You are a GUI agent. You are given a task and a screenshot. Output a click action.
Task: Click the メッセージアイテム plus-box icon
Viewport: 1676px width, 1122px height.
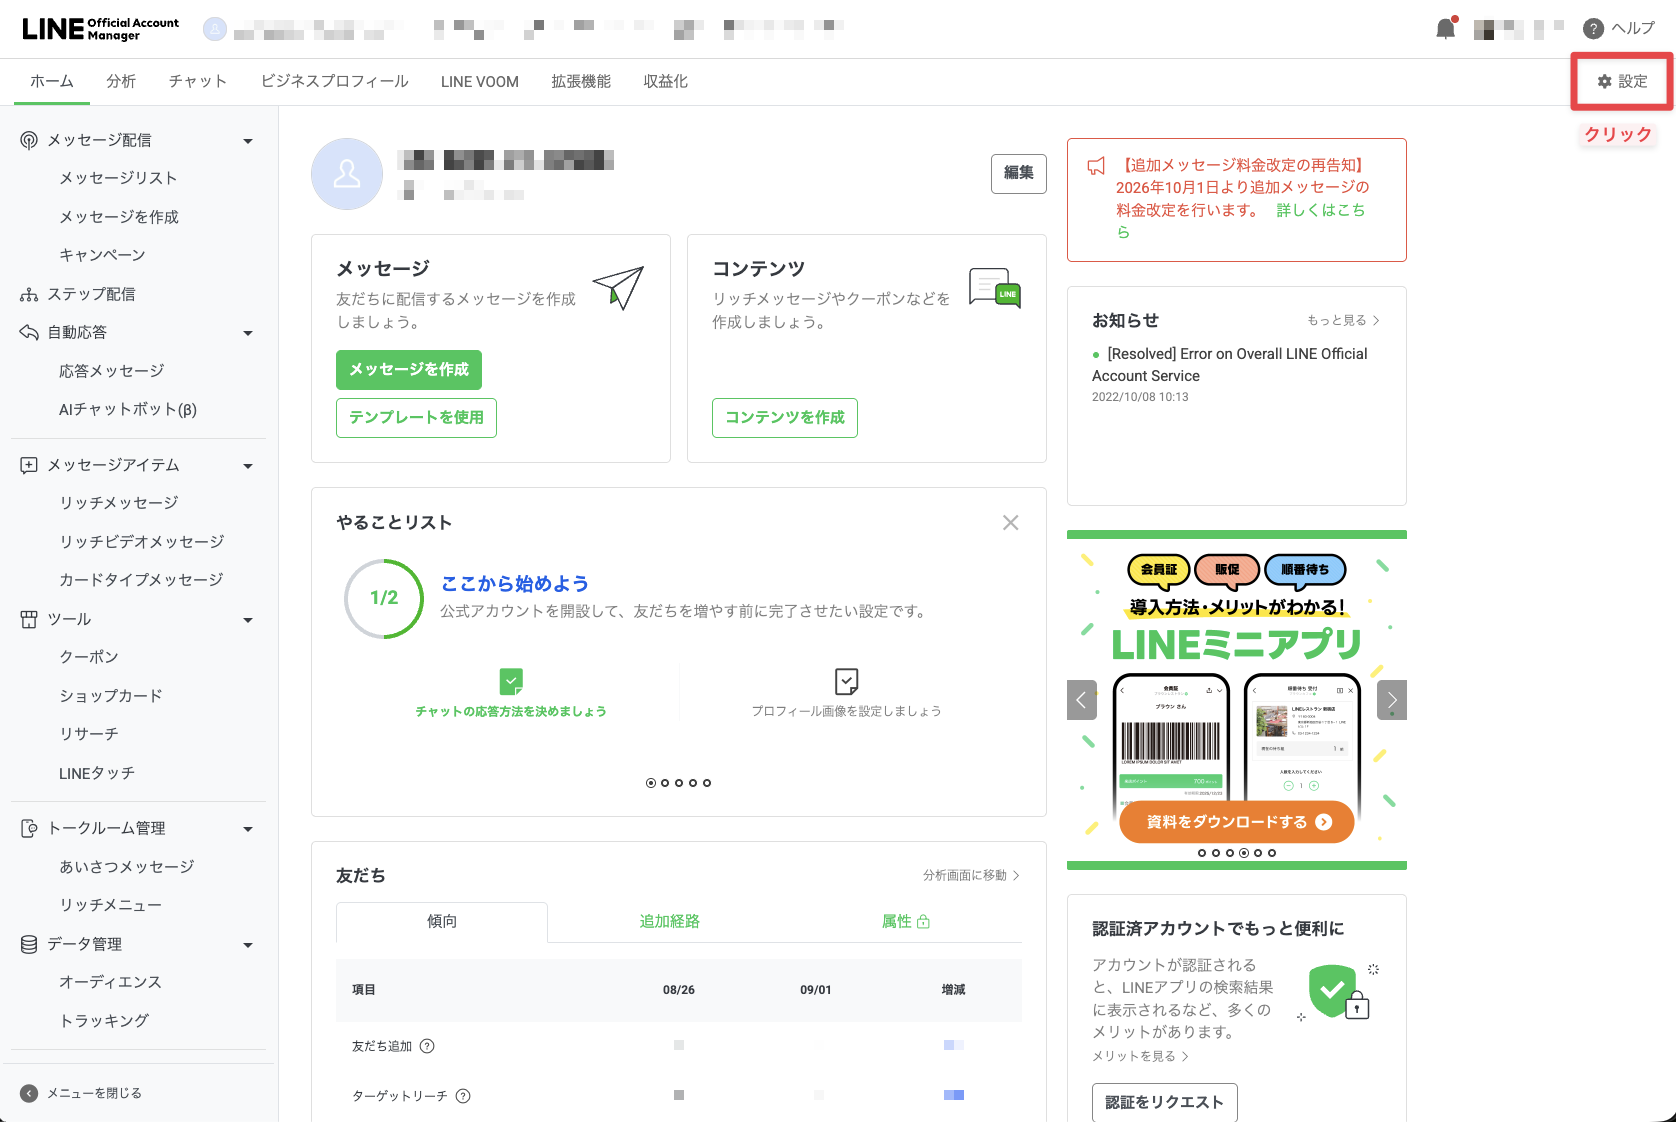[29, 465]
